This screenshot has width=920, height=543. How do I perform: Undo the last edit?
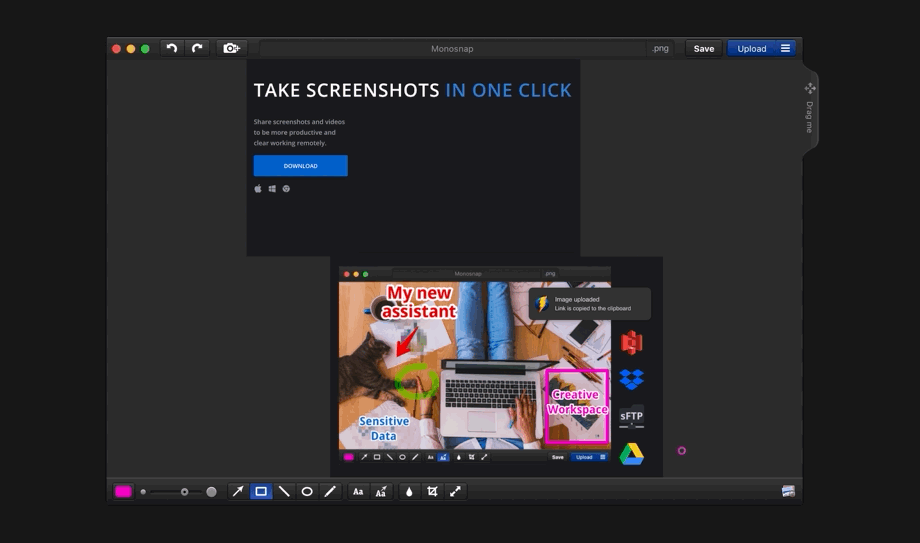172,48
